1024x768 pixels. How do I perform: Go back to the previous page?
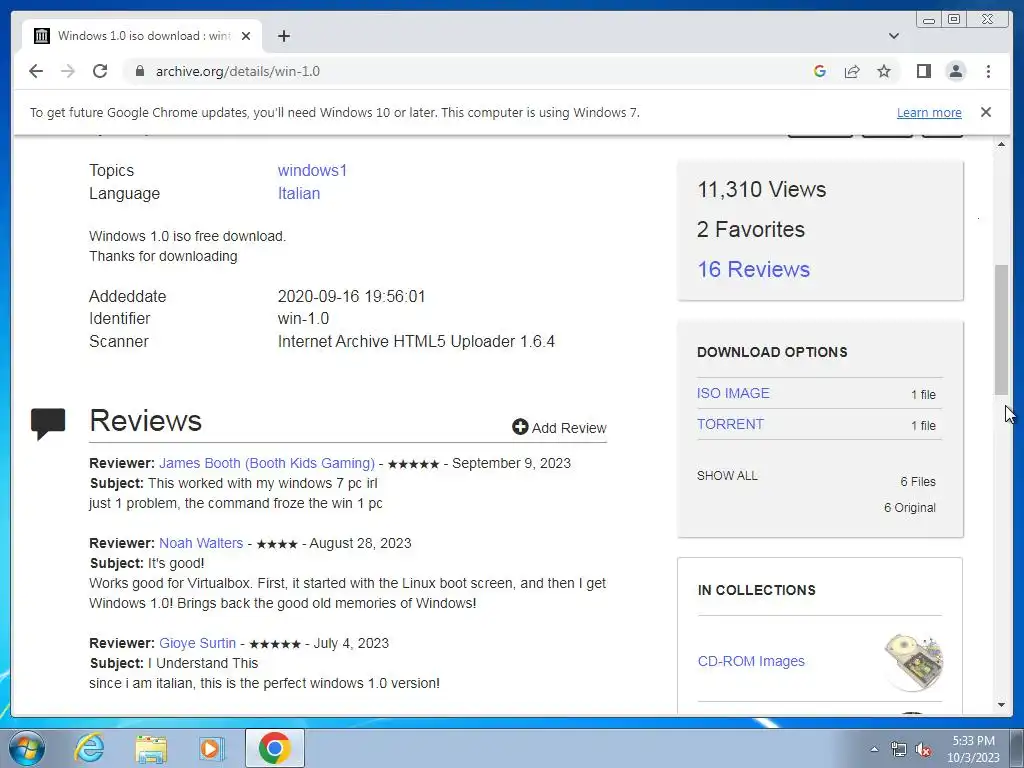pos(36,71)
